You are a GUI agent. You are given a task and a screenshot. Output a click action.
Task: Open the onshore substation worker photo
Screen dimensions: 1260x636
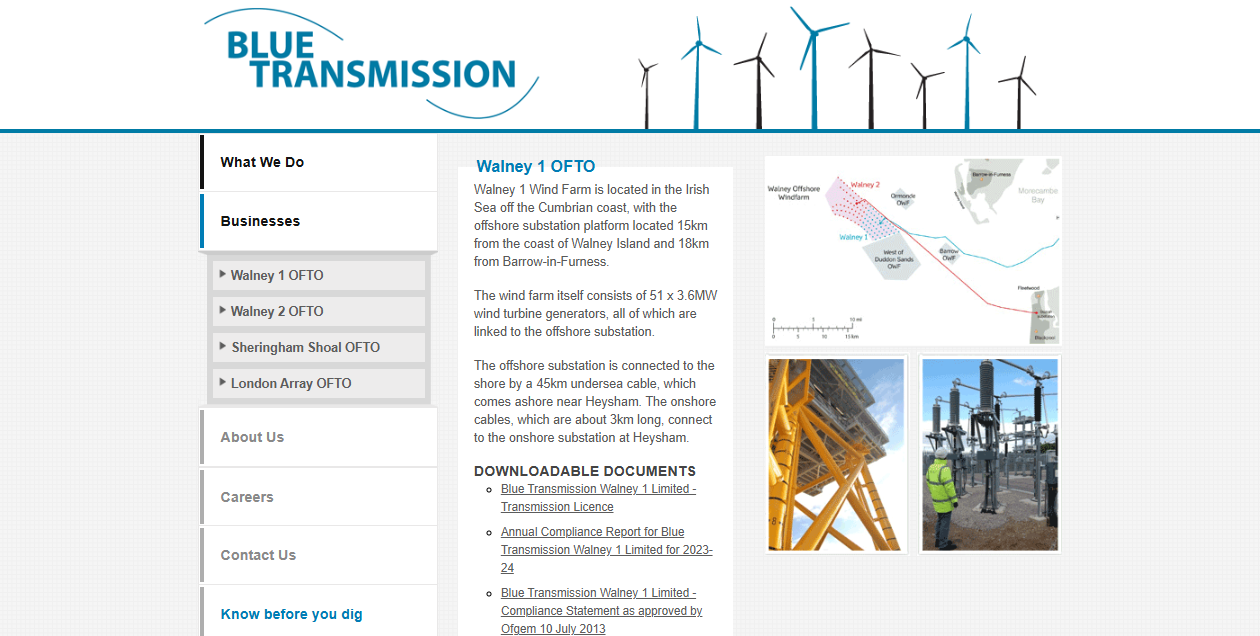click(990, 454)
